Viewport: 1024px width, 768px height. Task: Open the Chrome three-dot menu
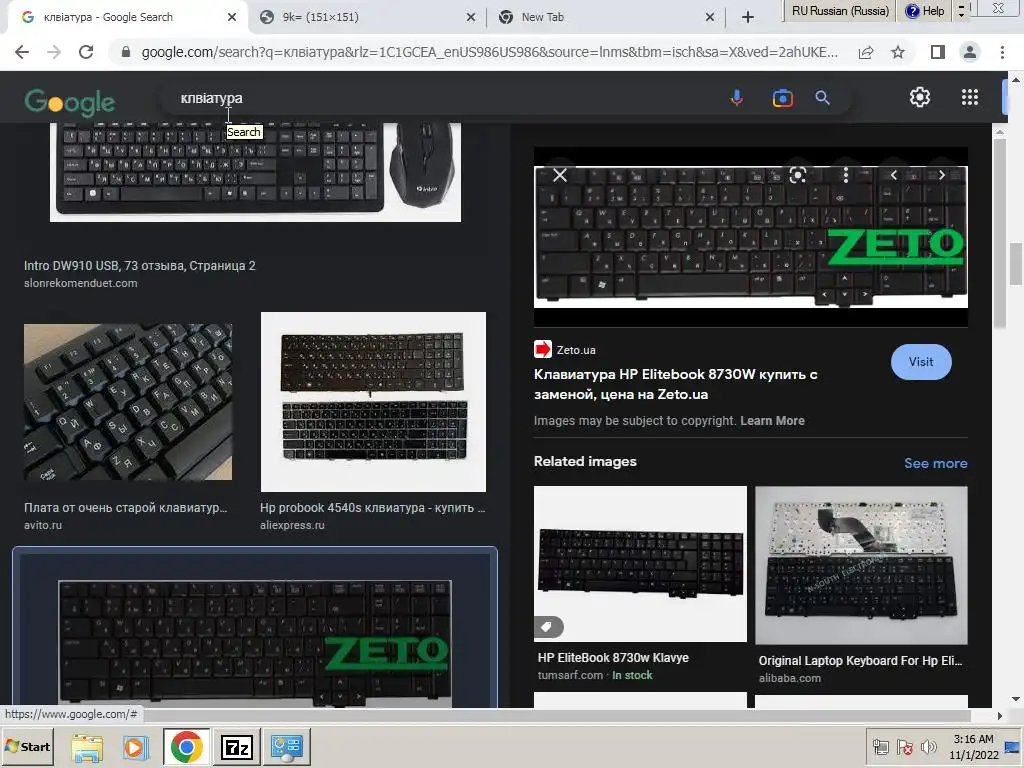1002,52
